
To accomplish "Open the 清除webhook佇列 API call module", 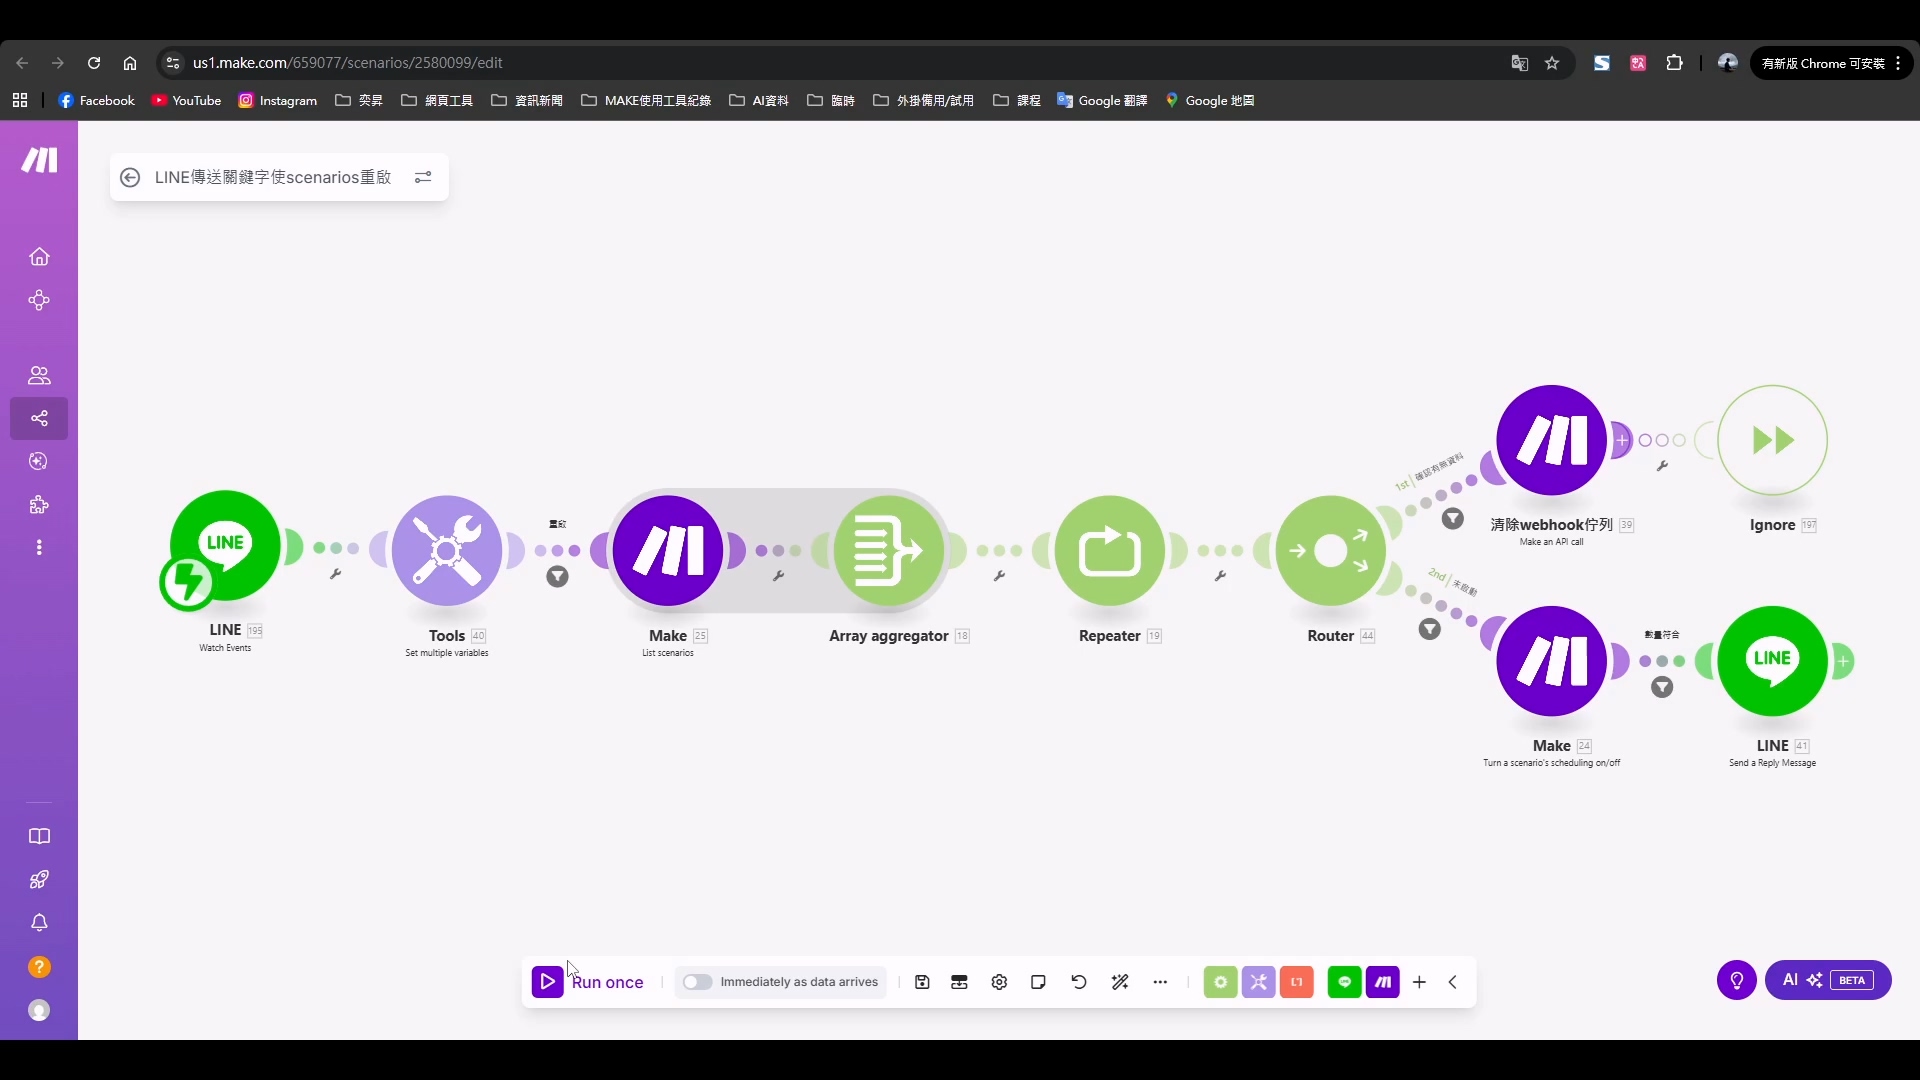I will 1552,440.
